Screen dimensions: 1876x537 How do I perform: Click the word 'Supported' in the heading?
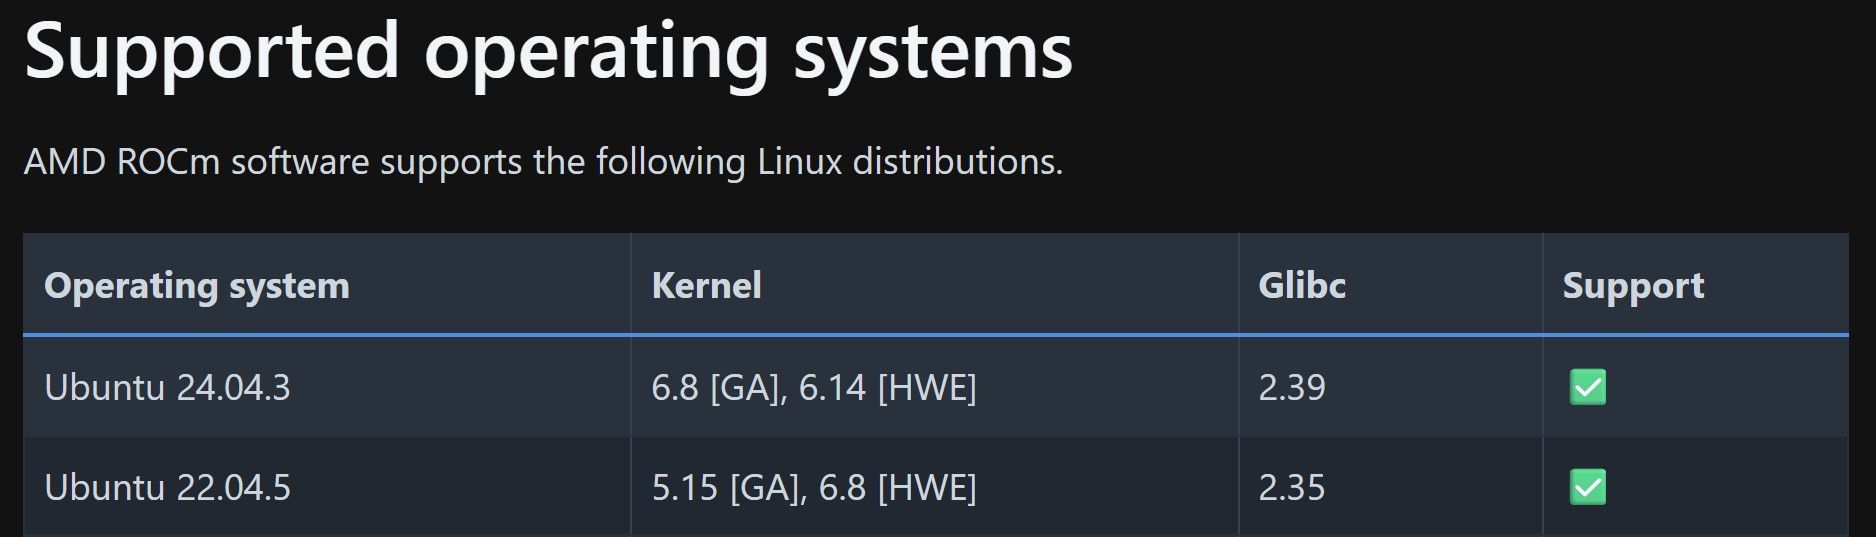click(x=212, y=52)
